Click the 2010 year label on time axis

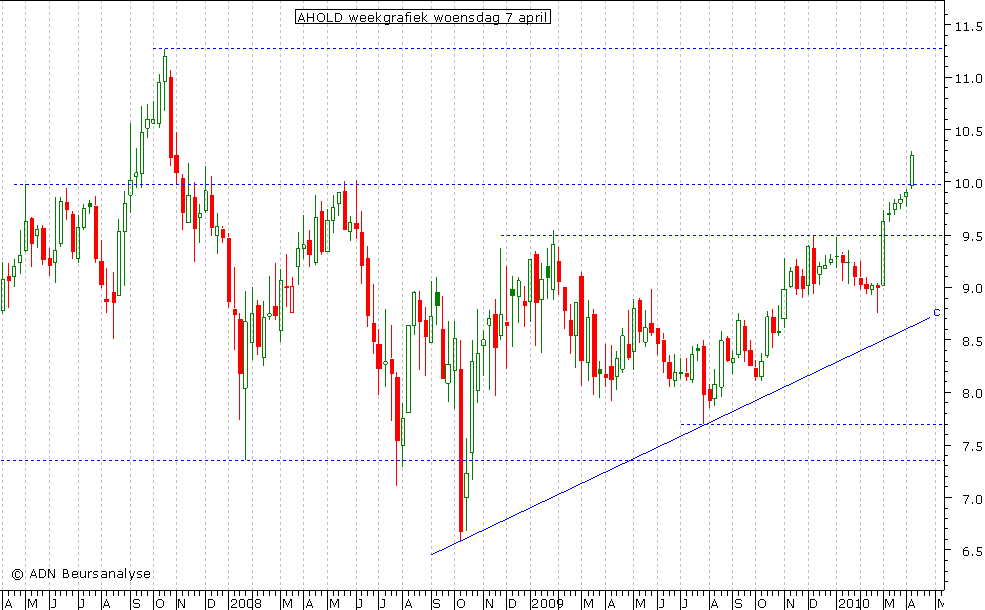pos(854,603)
